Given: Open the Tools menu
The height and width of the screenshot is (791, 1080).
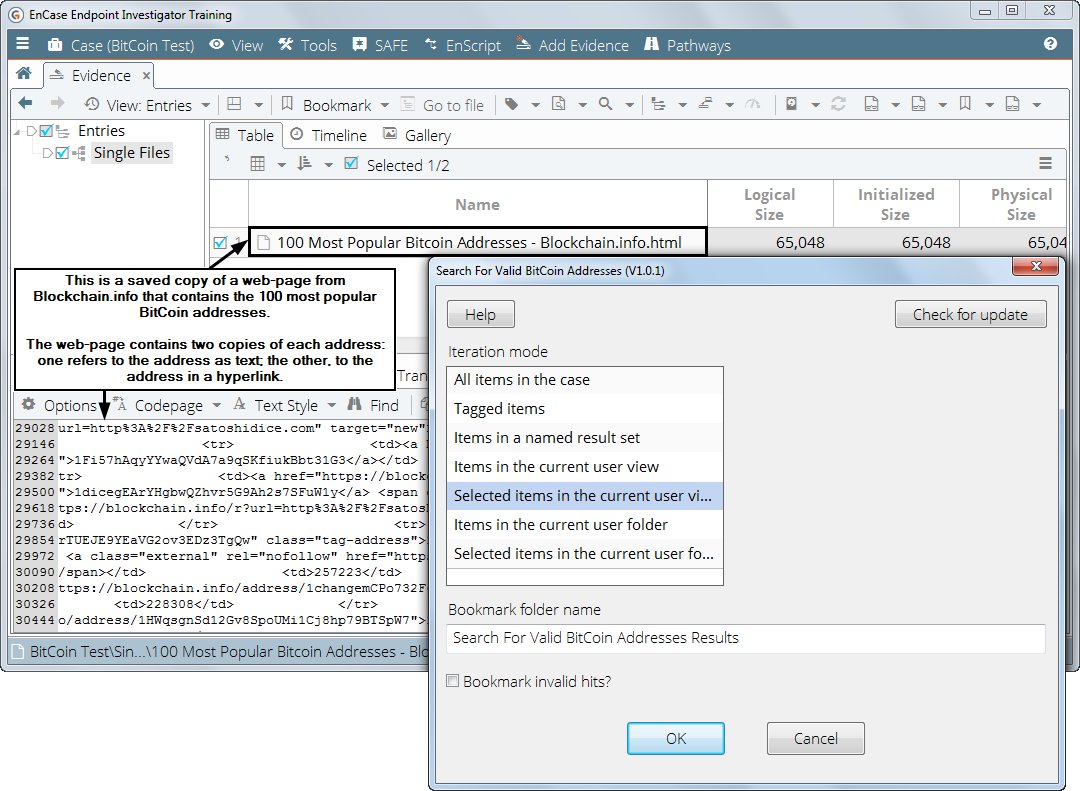Looking at the screenshot, I should 307,45.
